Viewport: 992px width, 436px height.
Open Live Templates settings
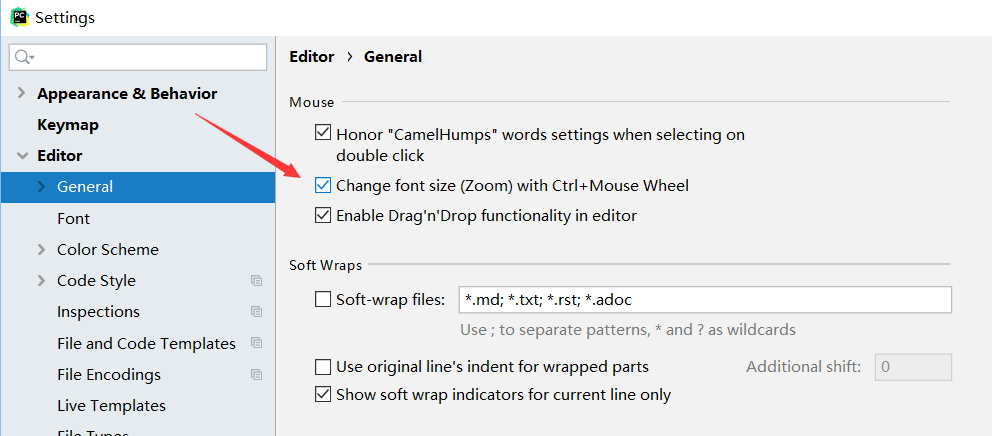[x=111, y=405]
